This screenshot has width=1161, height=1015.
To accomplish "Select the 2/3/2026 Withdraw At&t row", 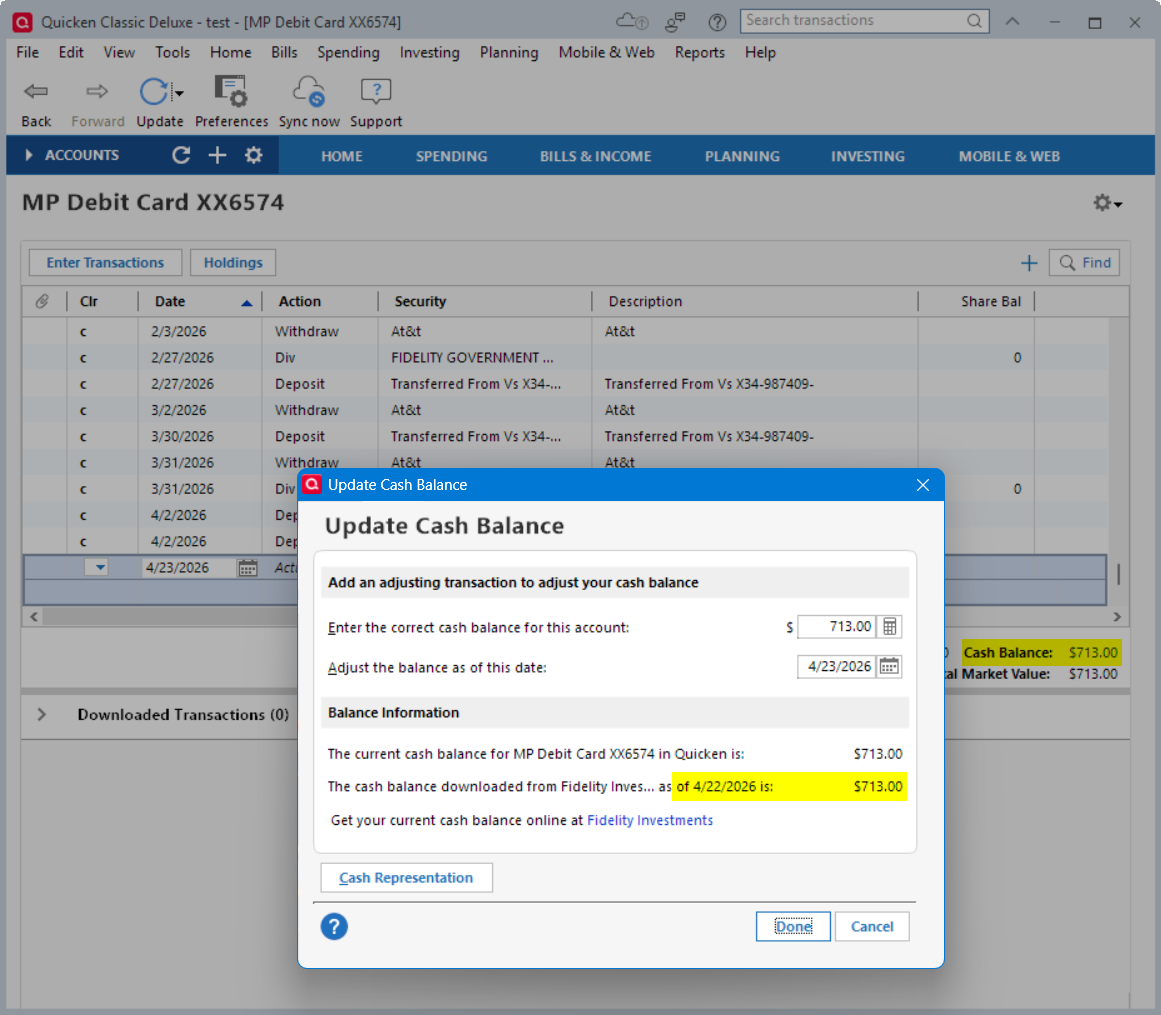I will [x=565, y=331].
